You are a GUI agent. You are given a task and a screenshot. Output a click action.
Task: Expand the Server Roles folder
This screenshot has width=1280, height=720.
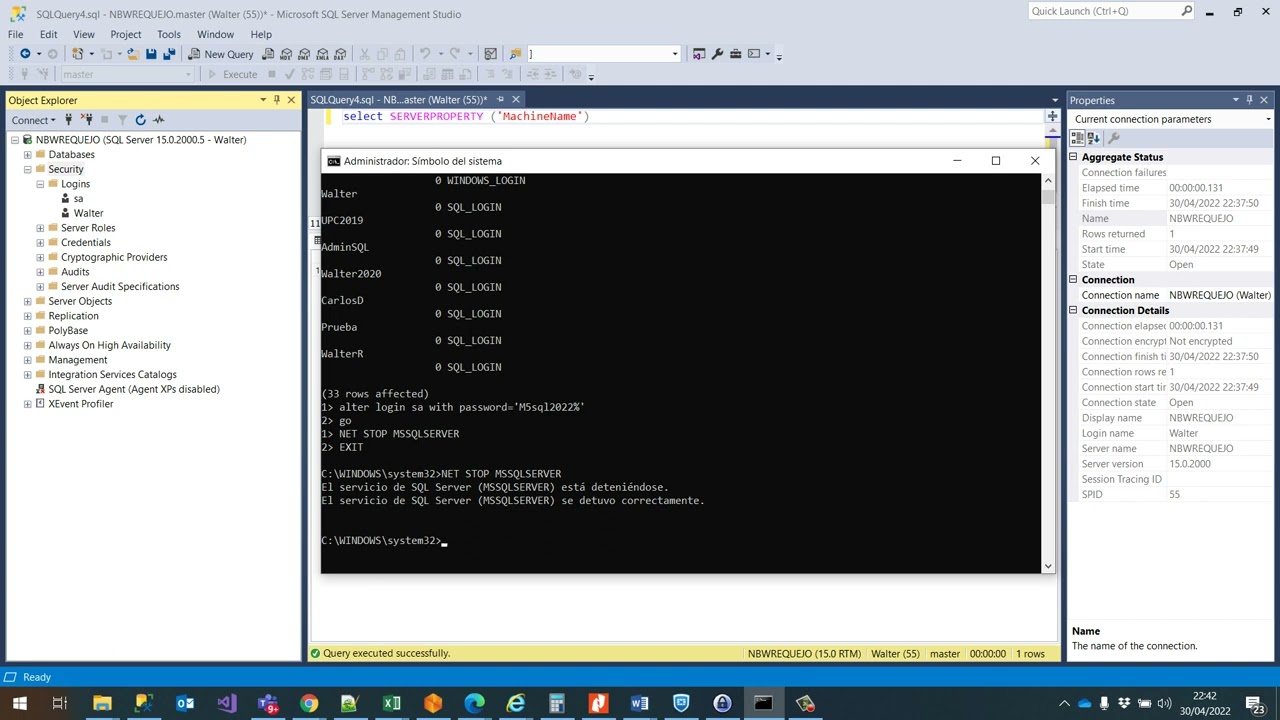[x=40, y=228]
